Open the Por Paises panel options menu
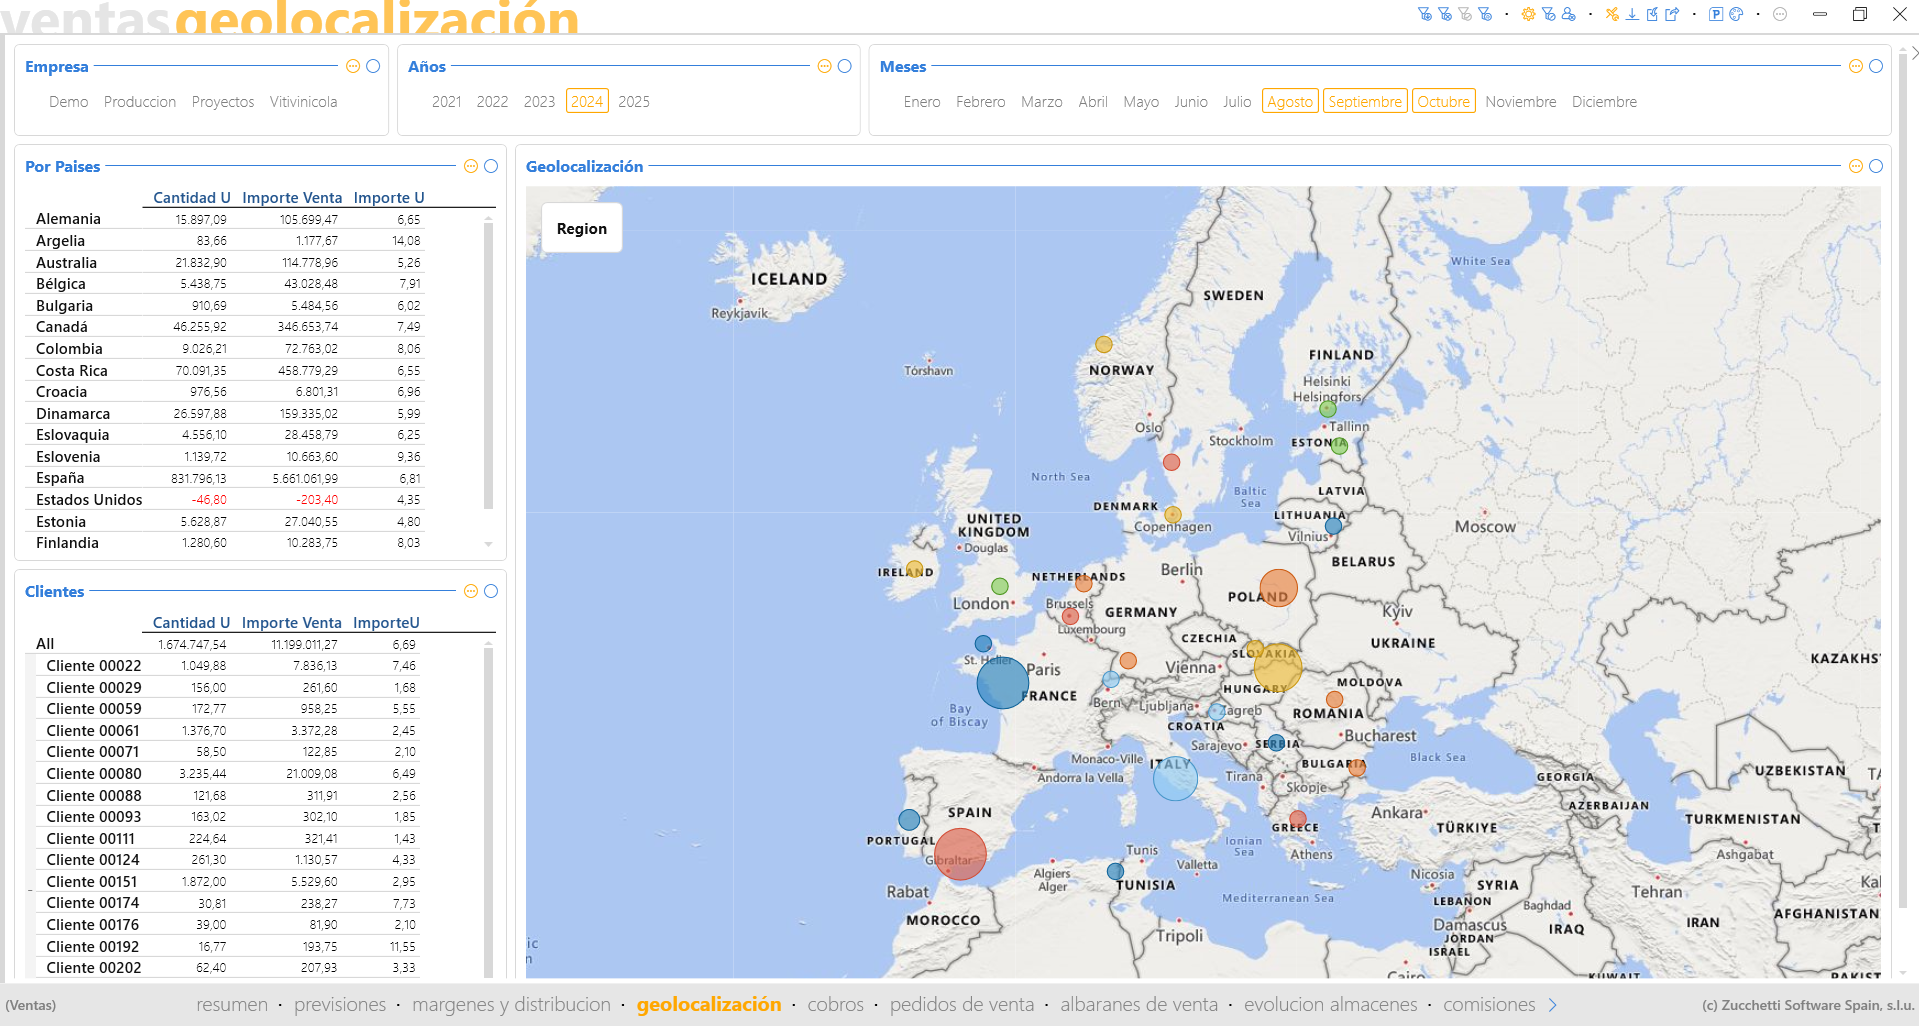 tap(471, 166)
